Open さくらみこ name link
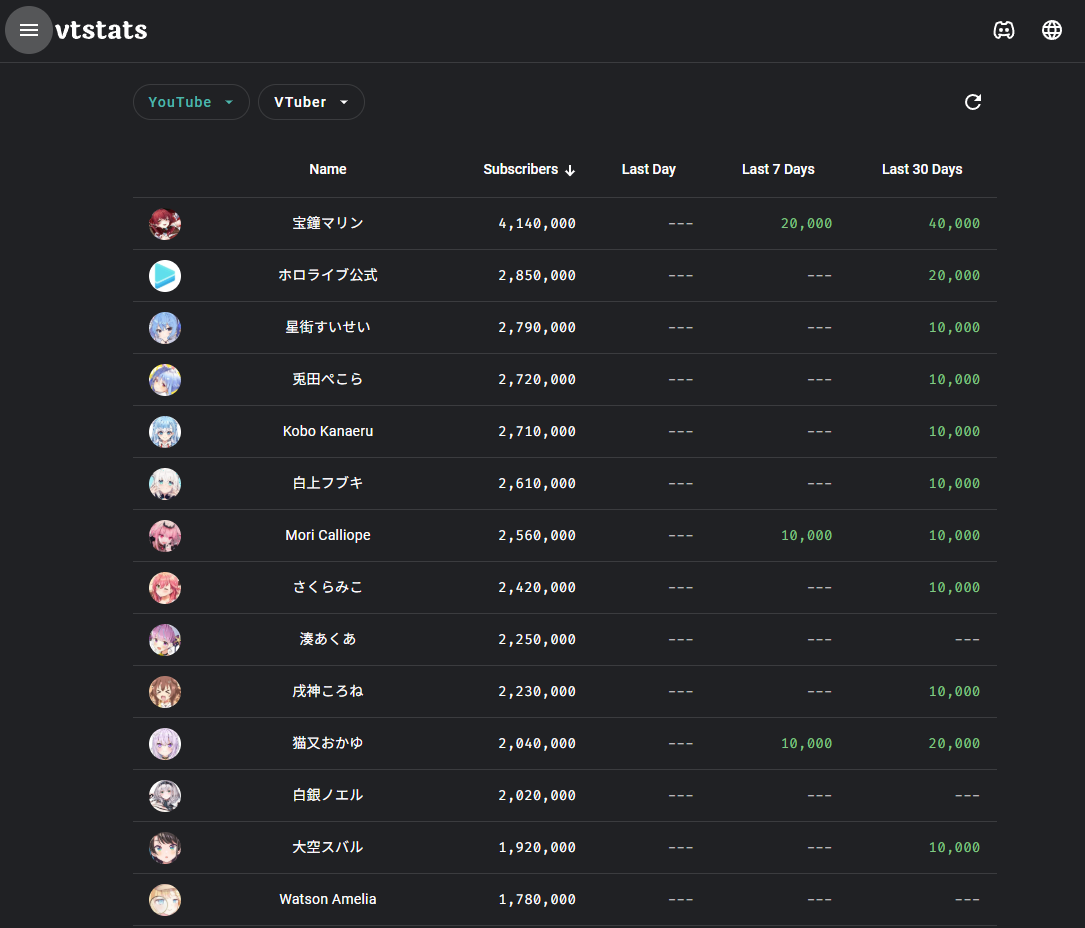The image size is (1085, 928). coord(327,587)
